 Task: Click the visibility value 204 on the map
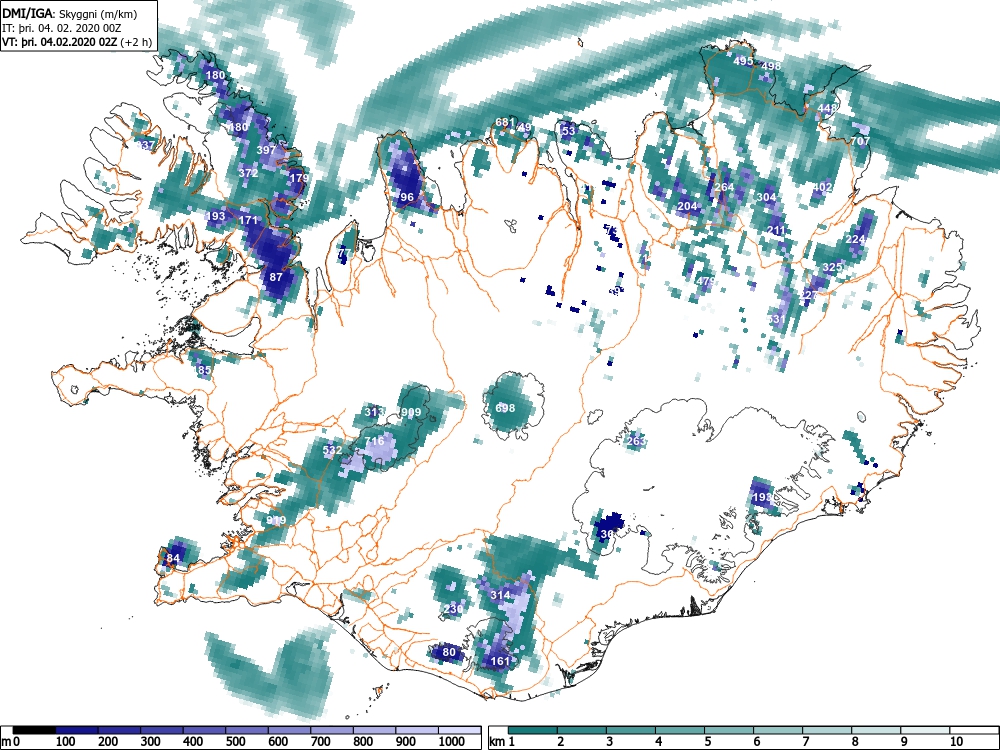pyautogui.click(x=687, y=206)
